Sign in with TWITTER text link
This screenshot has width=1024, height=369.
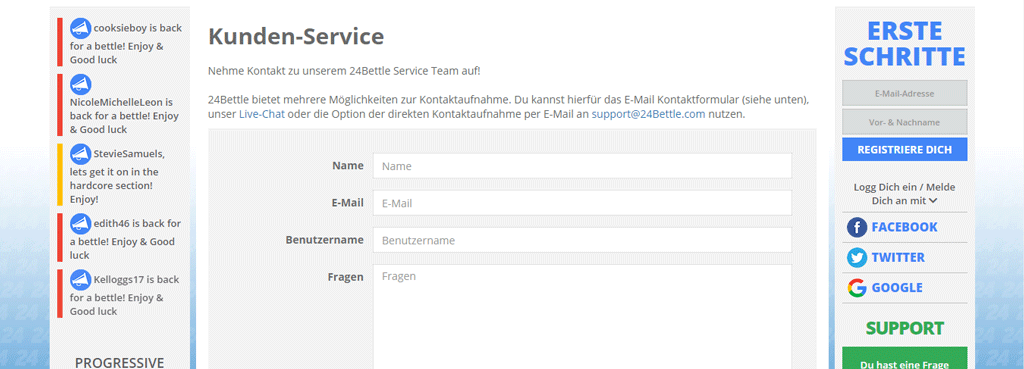pos(898,257)
